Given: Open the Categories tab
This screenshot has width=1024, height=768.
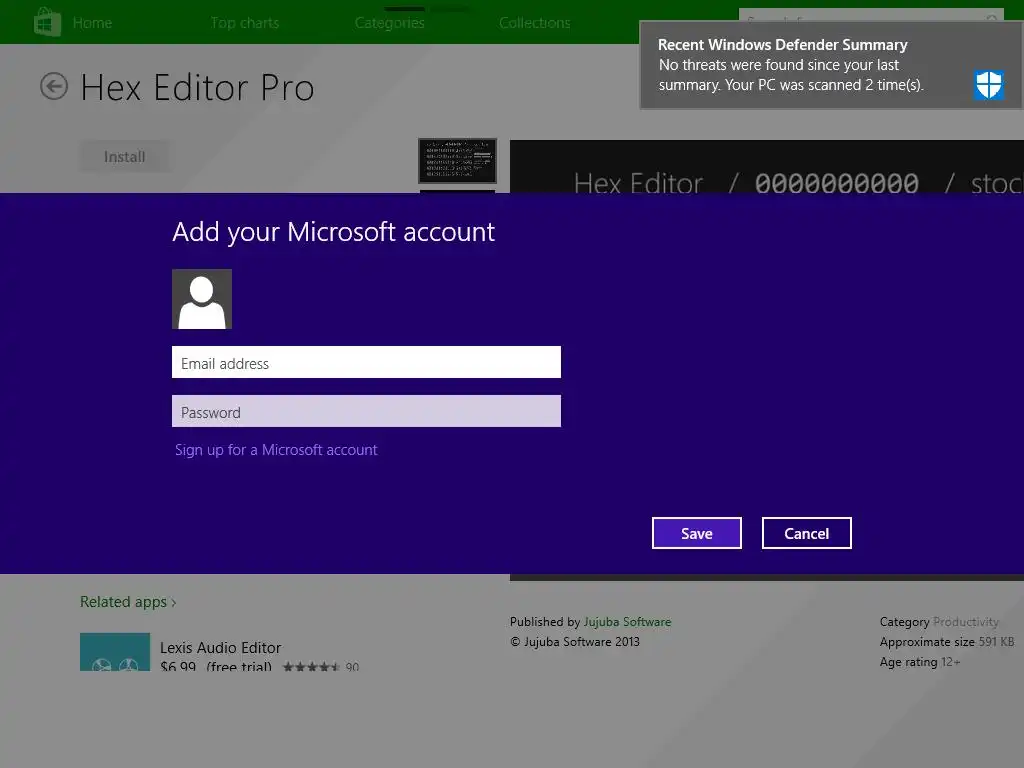Looking at the screenshot, I should 390,23.
